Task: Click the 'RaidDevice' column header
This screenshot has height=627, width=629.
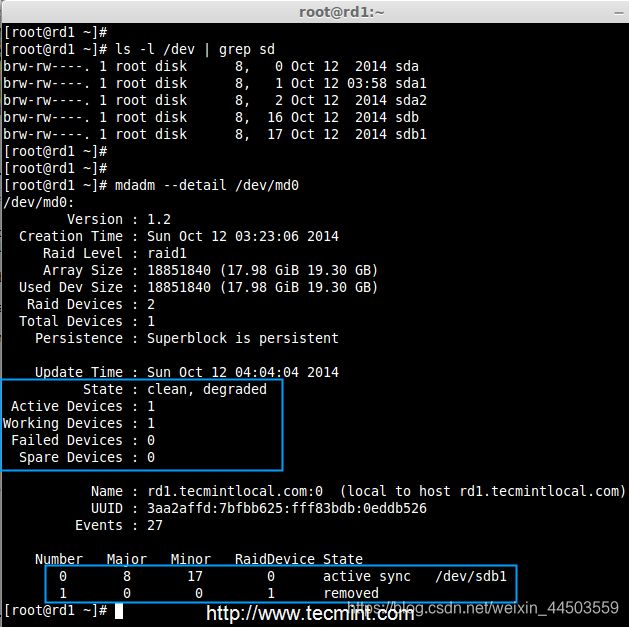Action: [x=274, y=559]
